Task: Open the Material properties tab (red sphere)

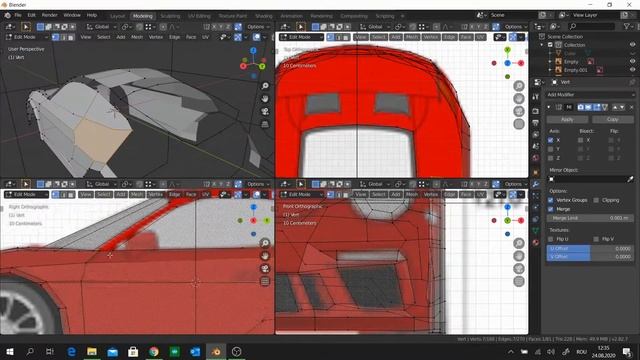Action: coord(536,242)
